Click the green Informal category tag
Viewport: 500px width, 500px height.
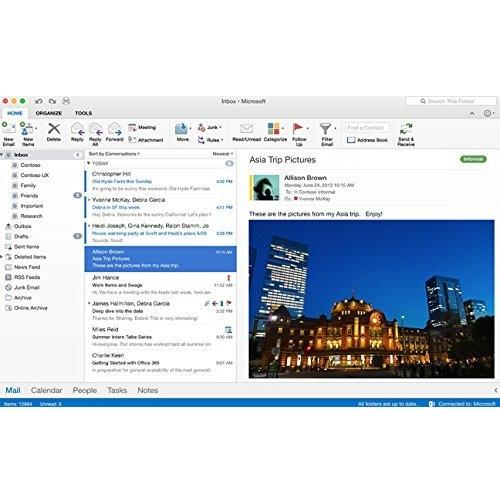tap(473, 159)
